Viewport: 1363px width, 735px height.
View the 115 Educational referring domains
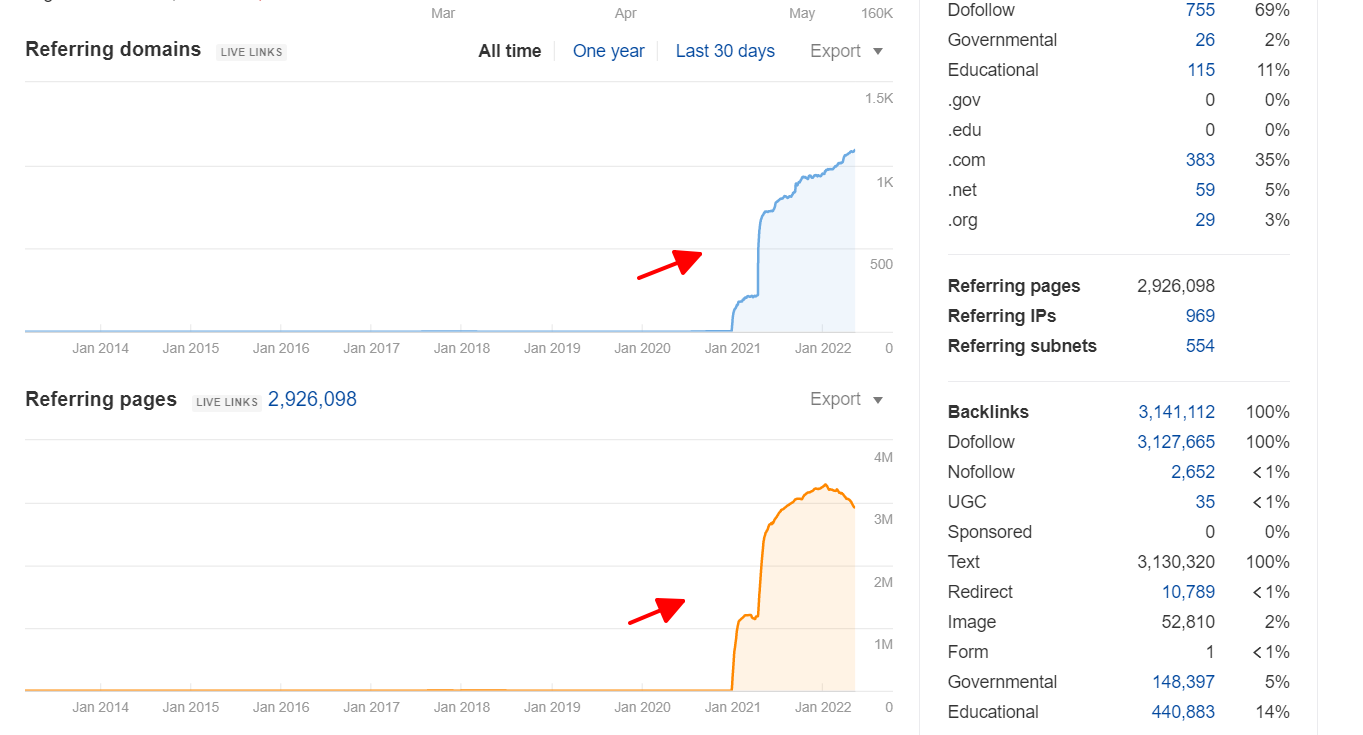pos(1201,70)
